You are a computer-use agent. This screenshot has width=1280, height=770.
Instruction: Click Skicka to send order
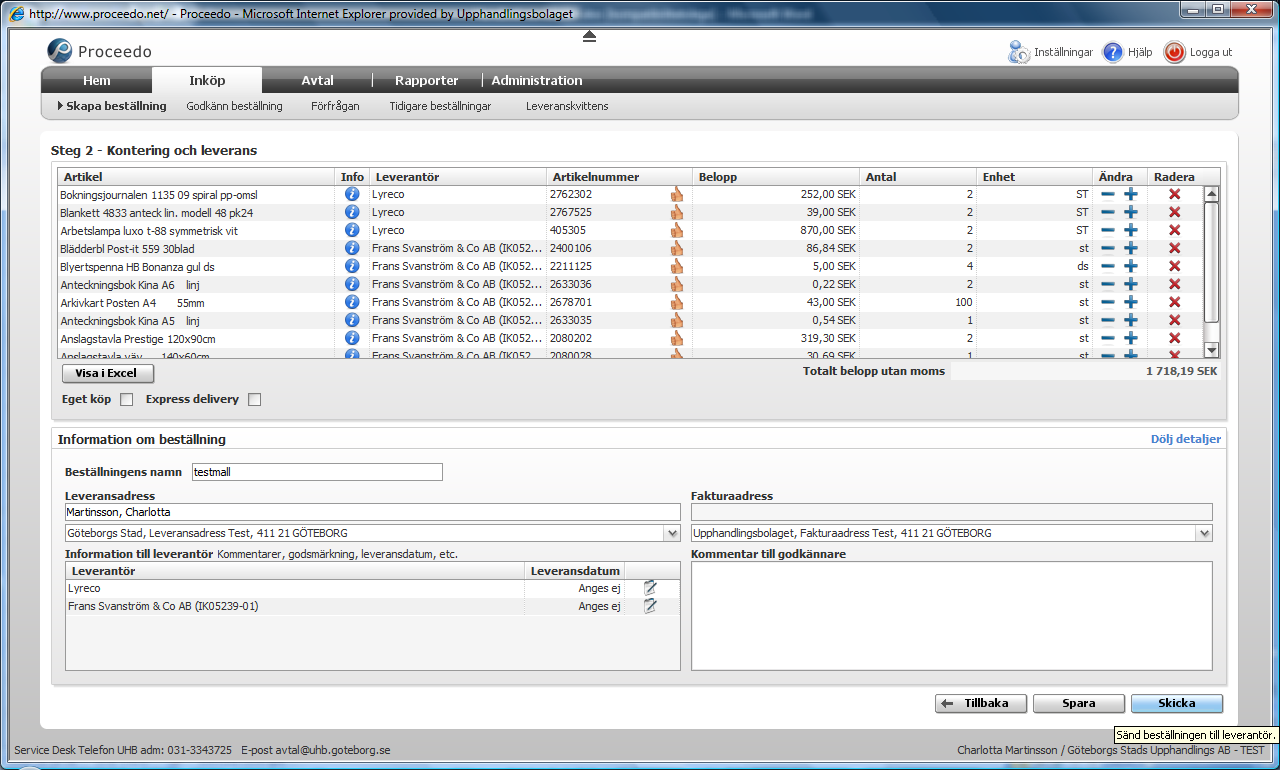coord(1177,703)
